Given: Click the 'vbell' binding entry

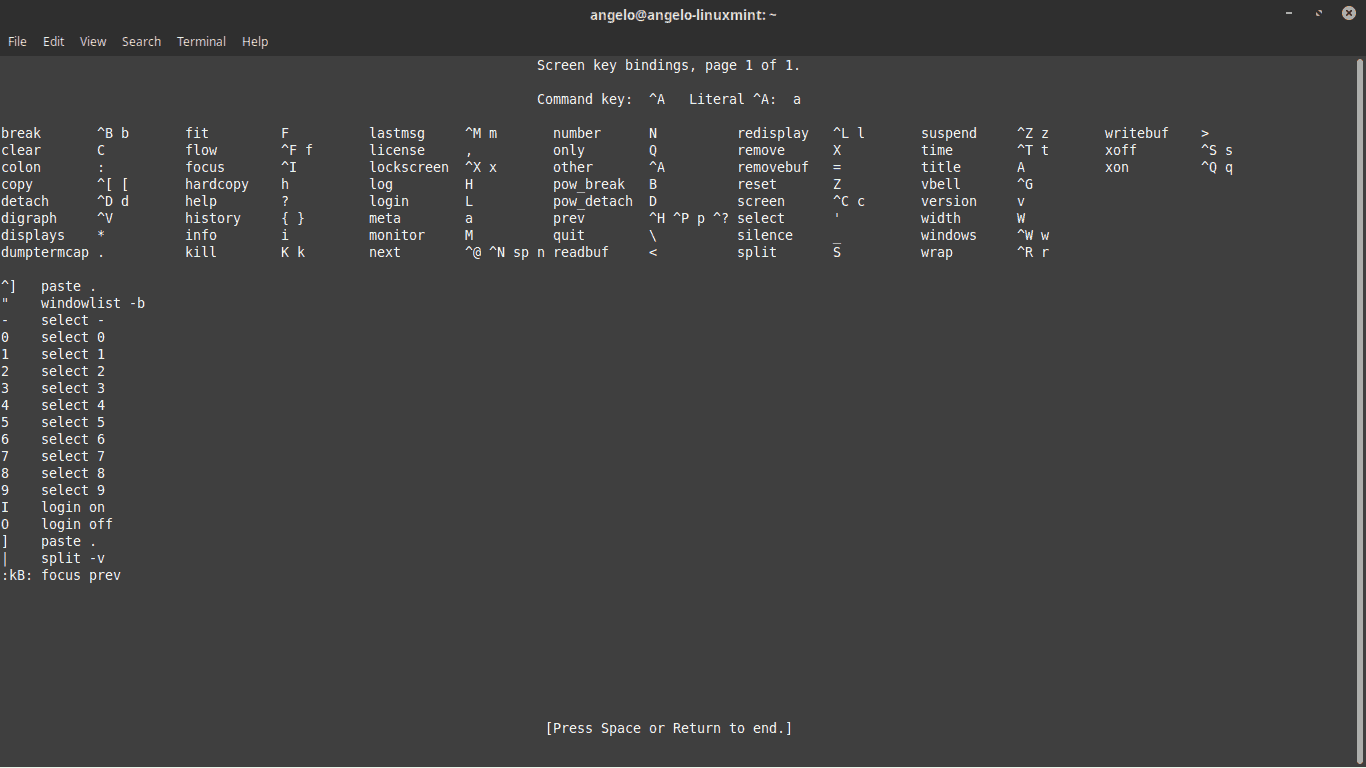Looking at the screenshot, I should tap(940, 184).
